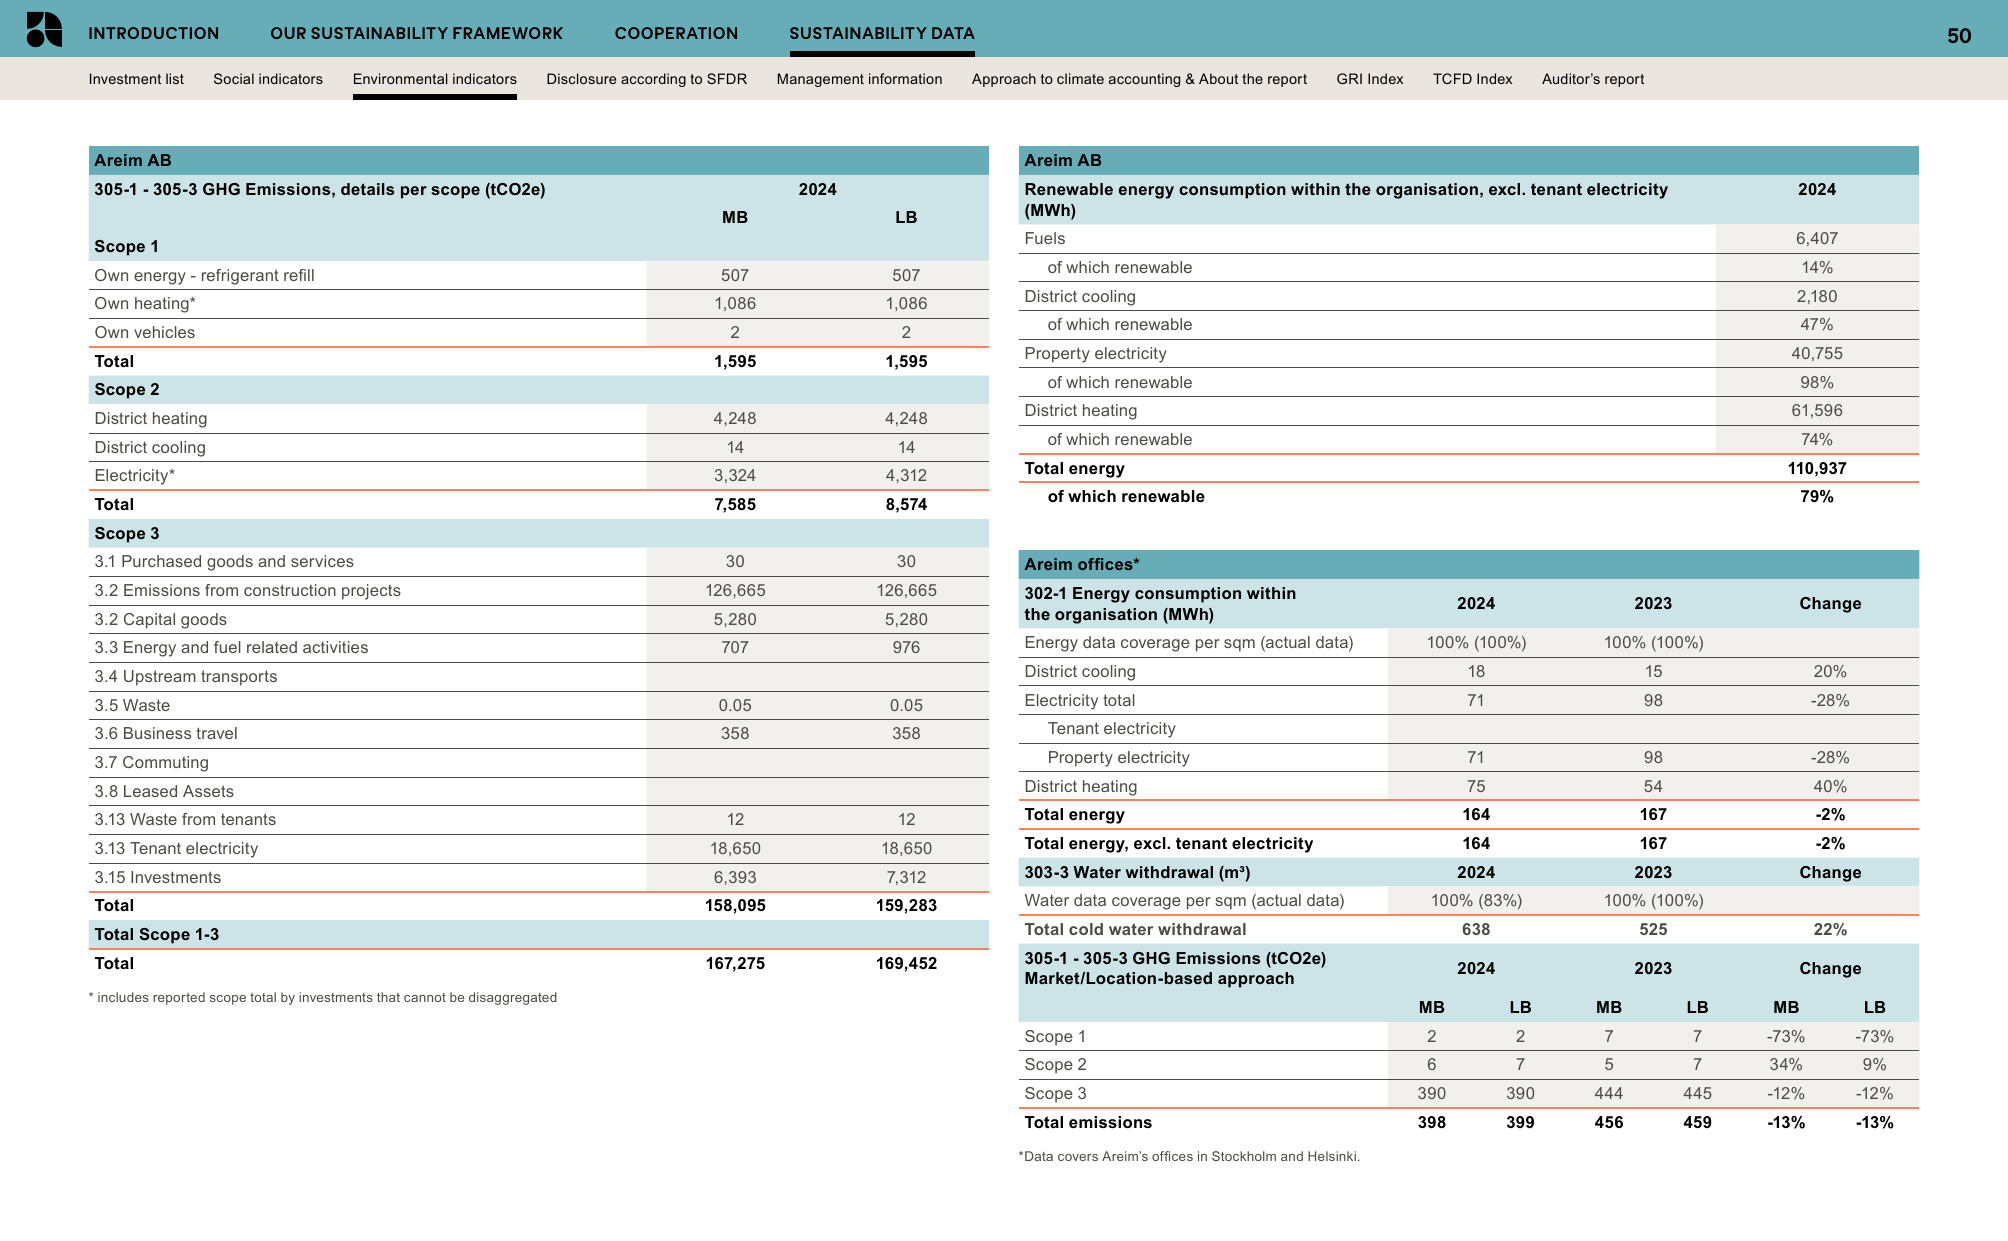This screenshot has height=1241, width=2008.
Task: Click the disaggregated investments footnote
Action: (x=323, y=997)
